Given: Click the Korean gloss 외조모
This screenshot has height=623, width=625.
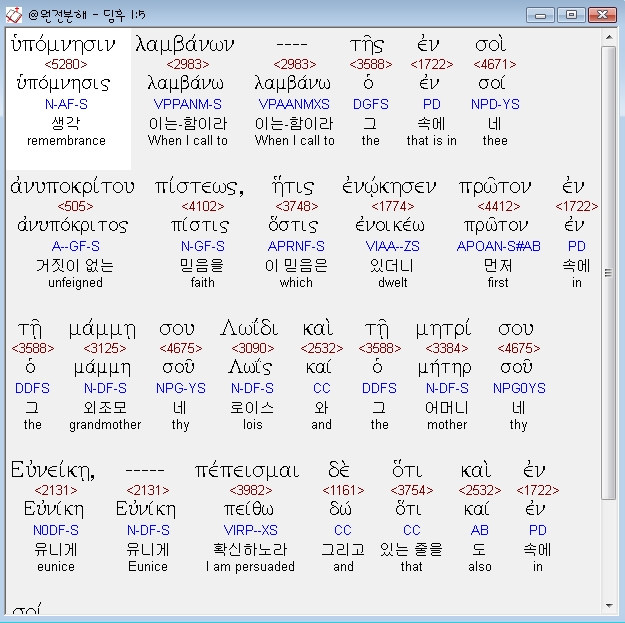Looking at the screenshot, I should 105,407.
